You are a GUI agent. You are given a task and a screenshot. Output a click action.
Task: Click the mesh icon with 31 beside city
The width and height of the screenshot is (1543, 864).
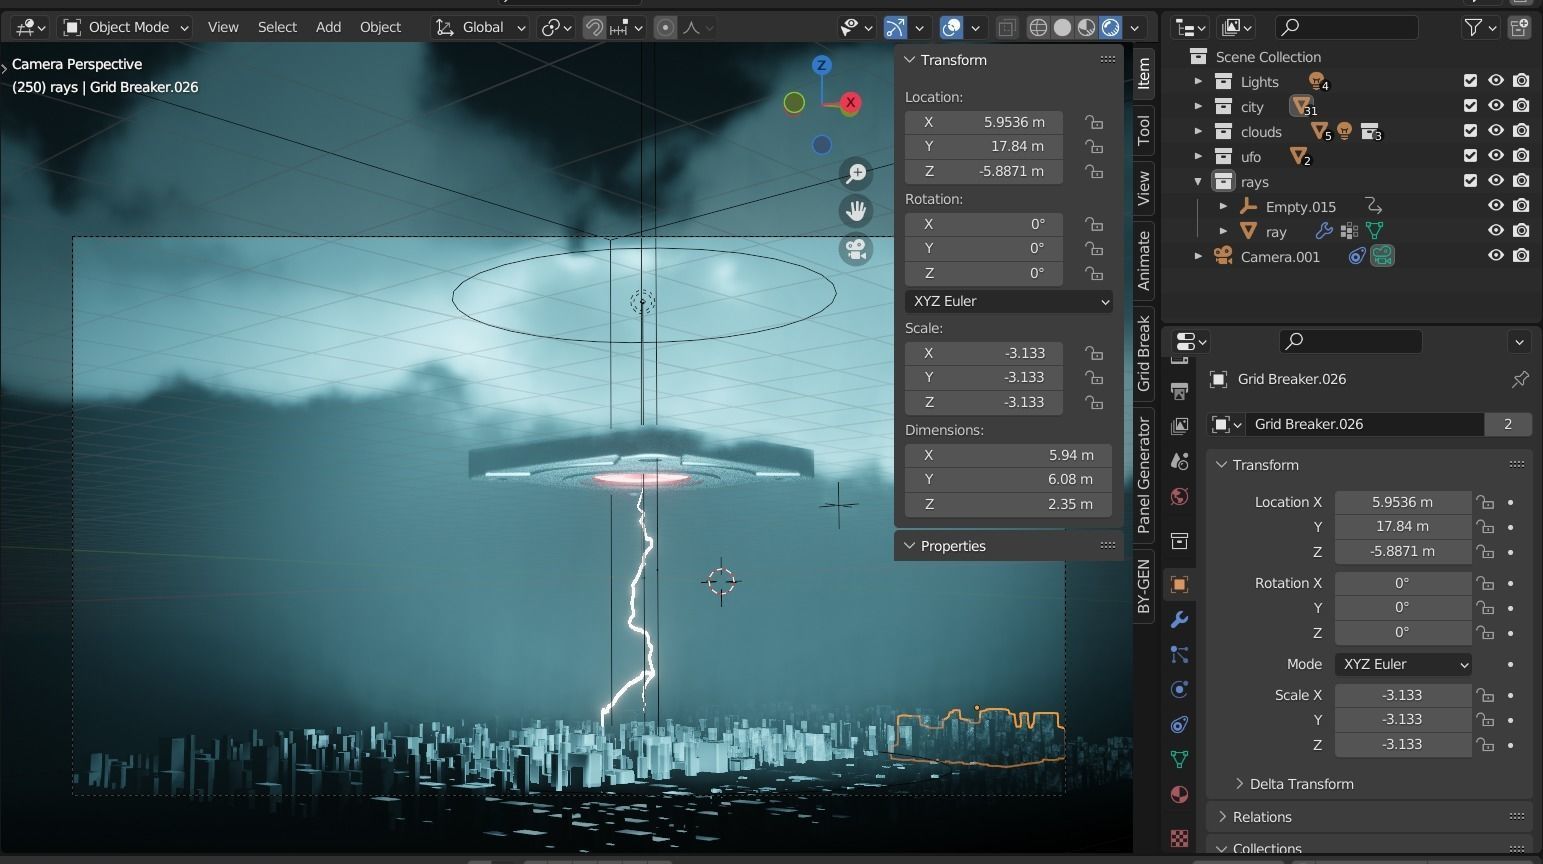[1303, 106]
